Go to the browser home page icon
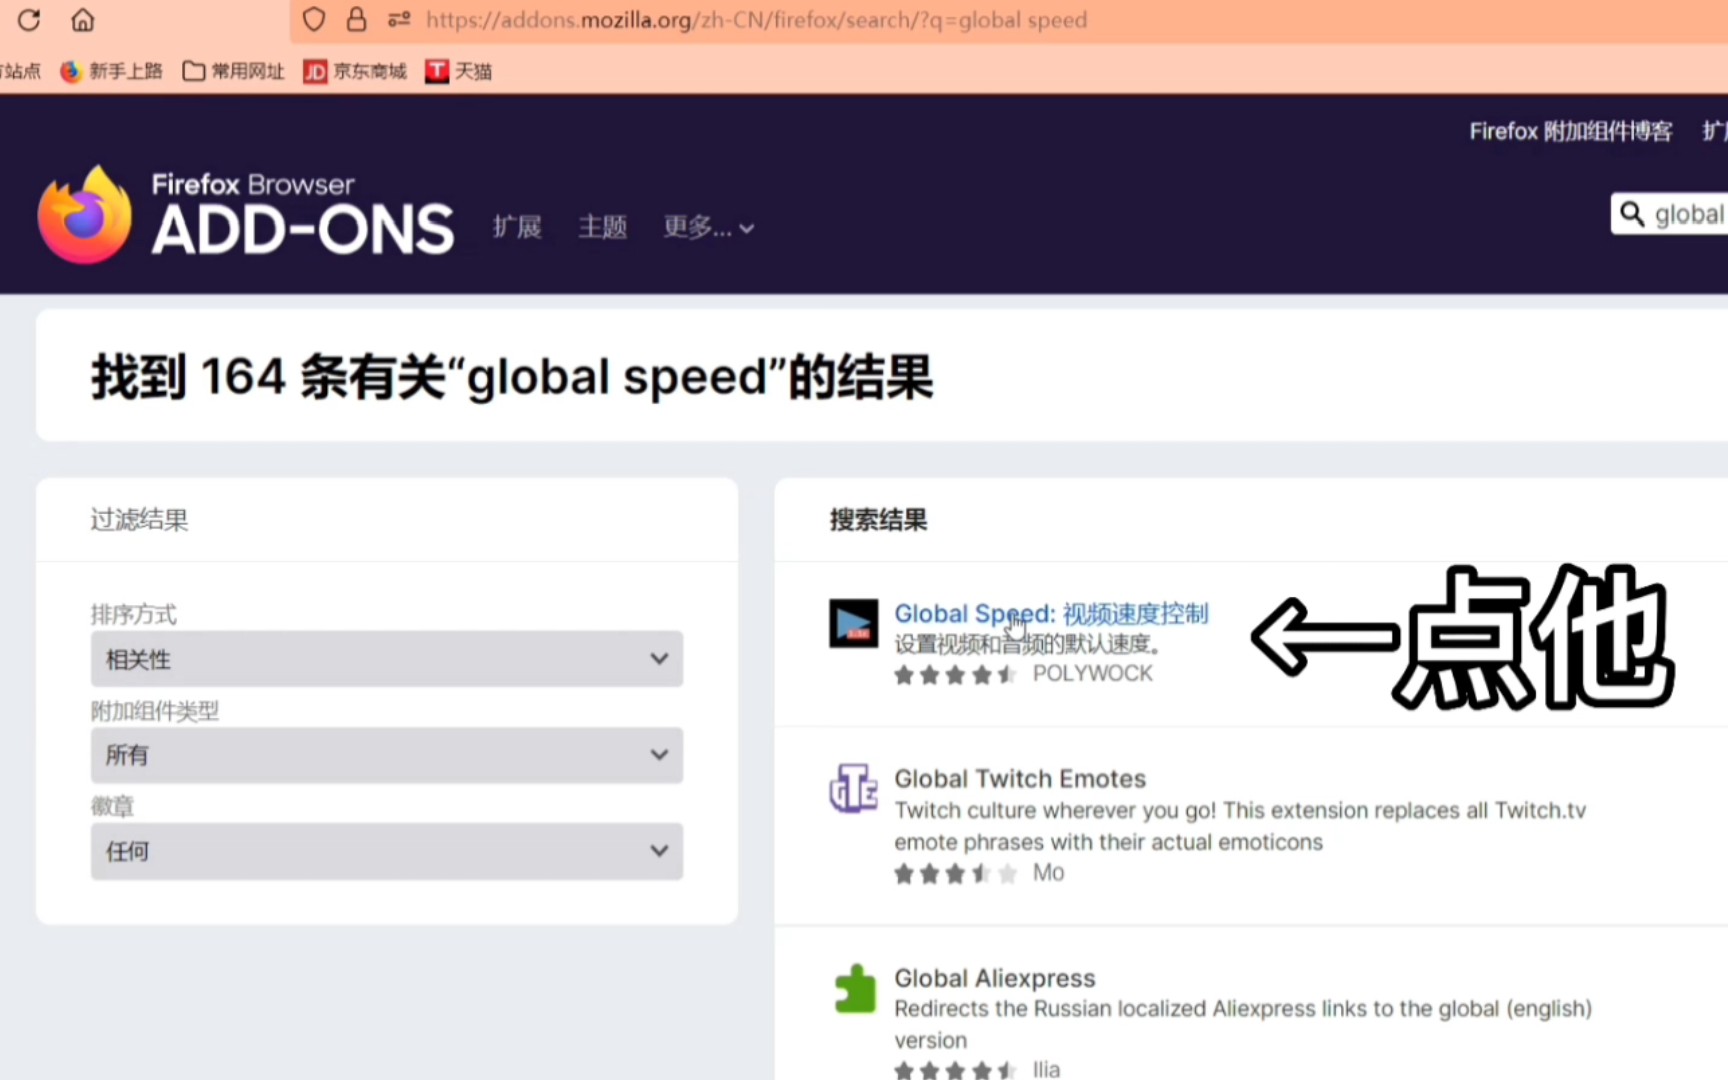The image size is (1728, 1080). [x=83, y=19]
